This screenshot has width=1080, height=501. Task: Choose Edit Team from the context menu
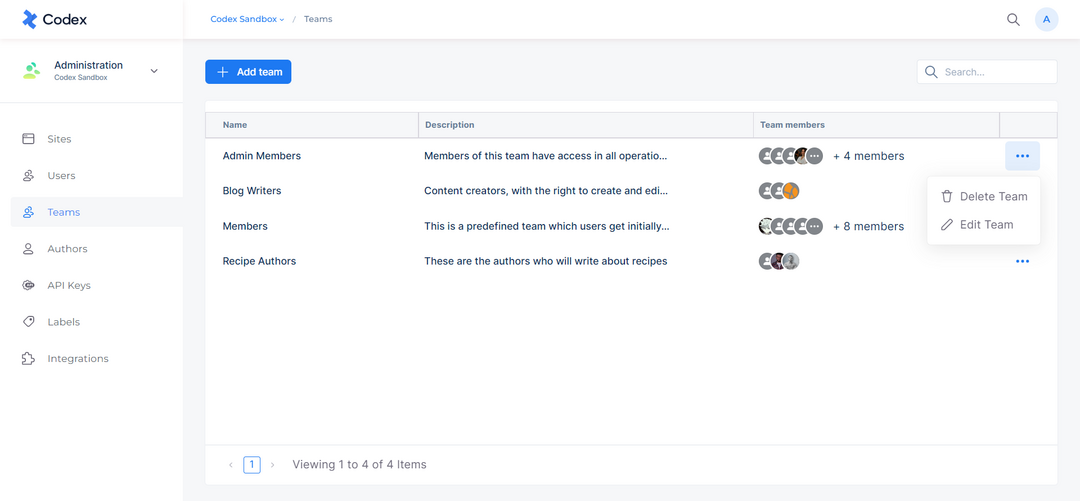pos(984,225)
